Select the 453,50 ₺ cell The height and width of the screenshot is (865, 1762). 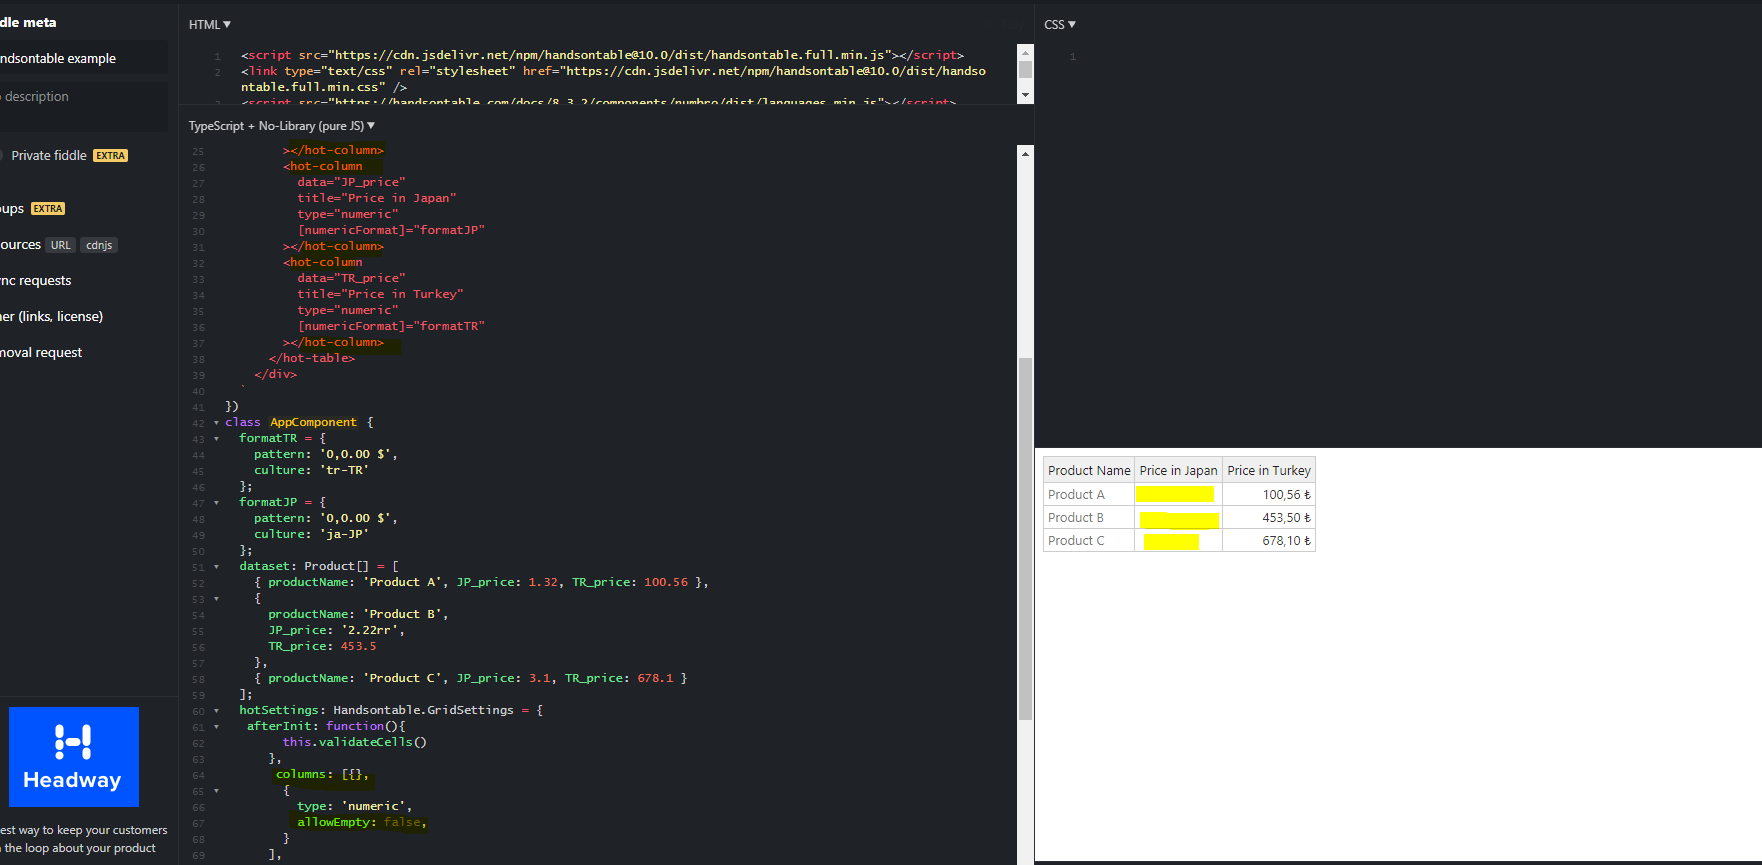tap(1269, 517)
